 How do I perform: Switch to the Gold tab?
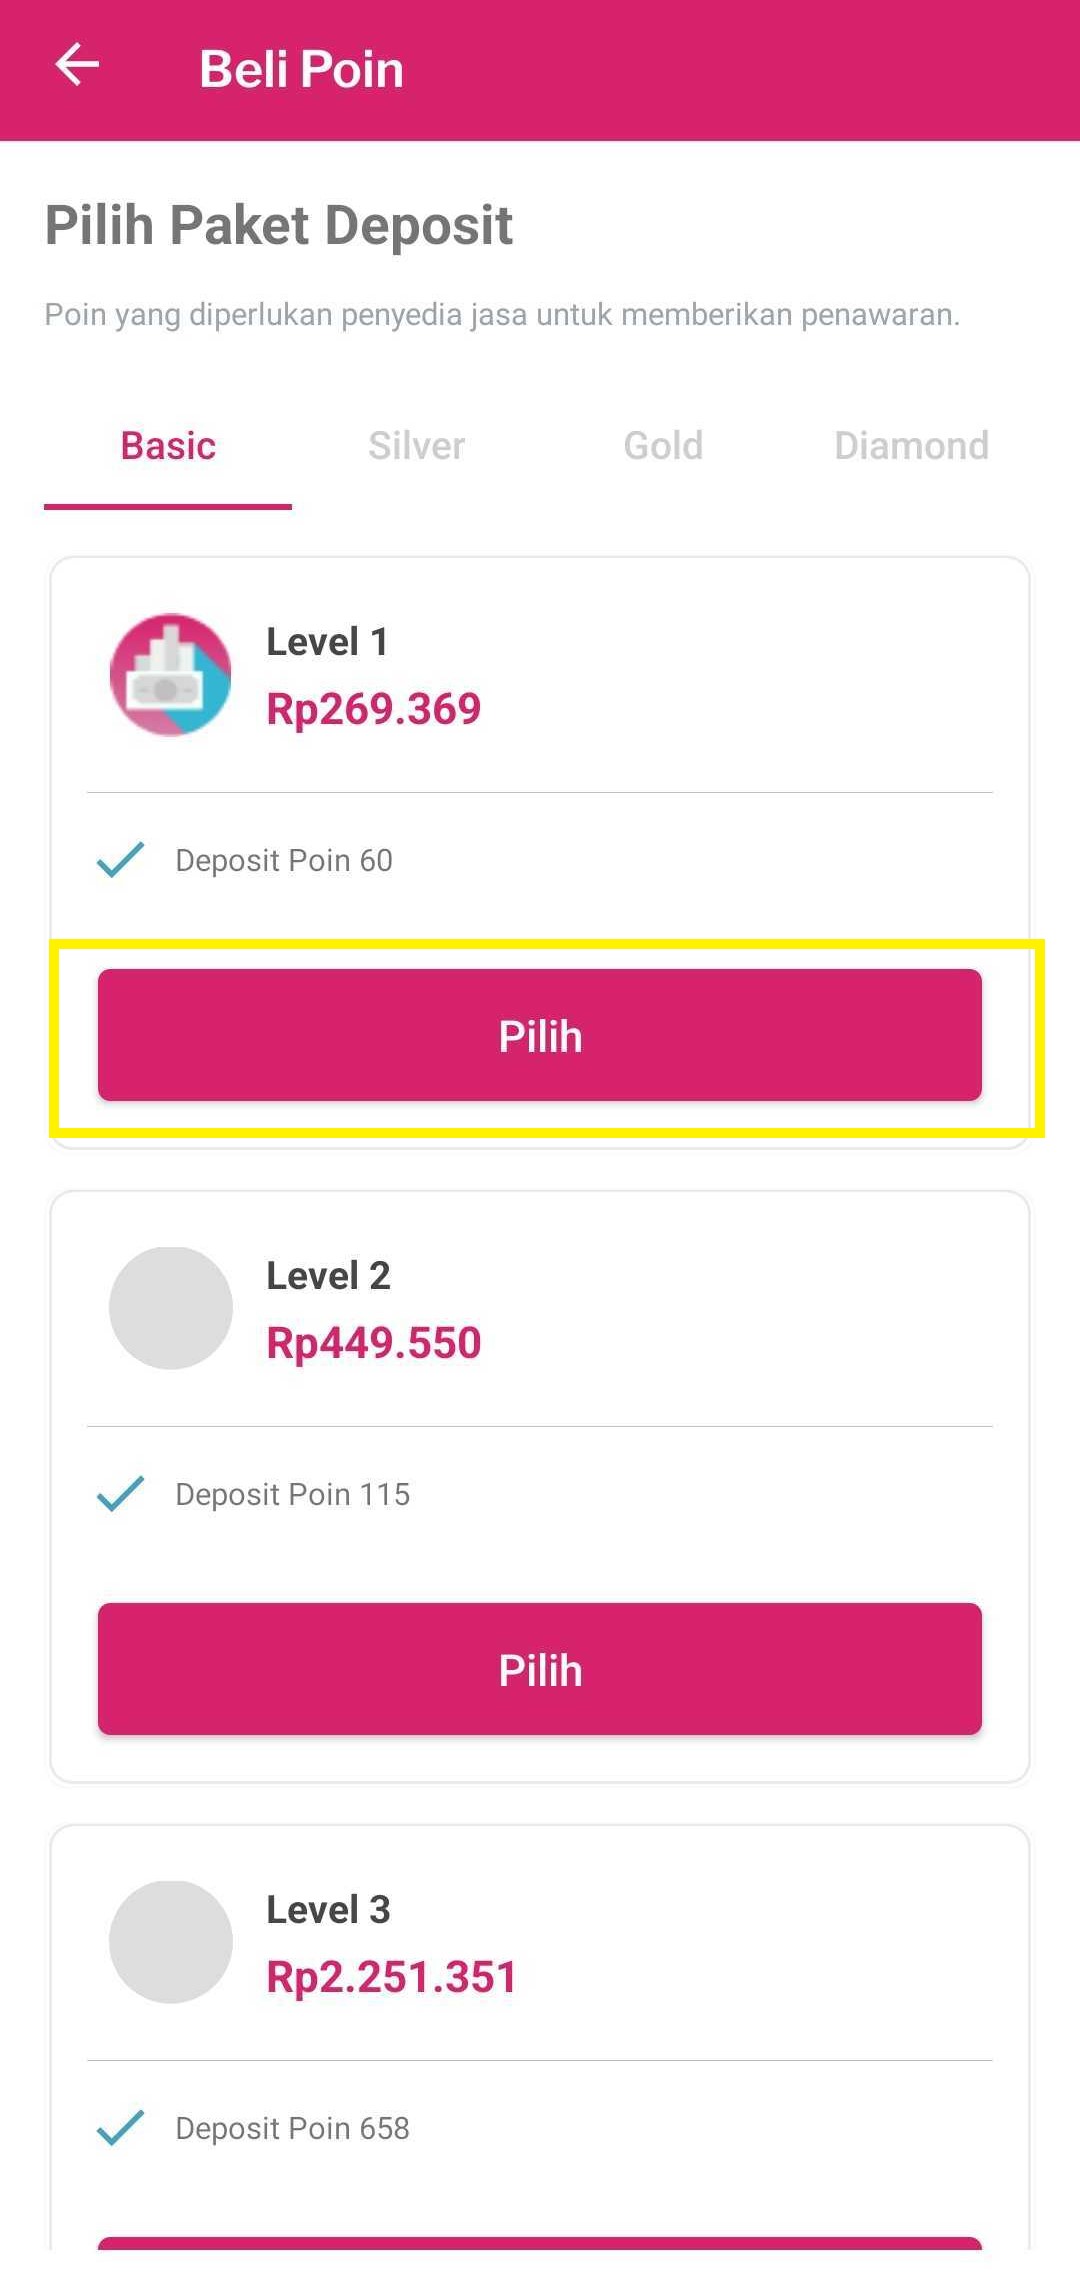tap(663, 446)
